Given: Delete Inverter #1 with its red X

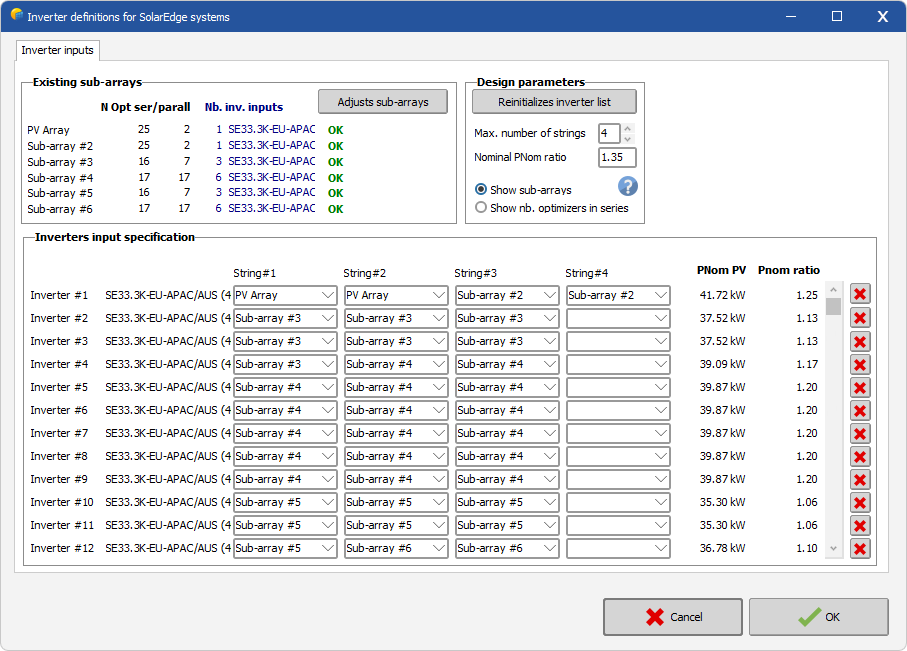Looking at the screenshot, I should point(860,295).
